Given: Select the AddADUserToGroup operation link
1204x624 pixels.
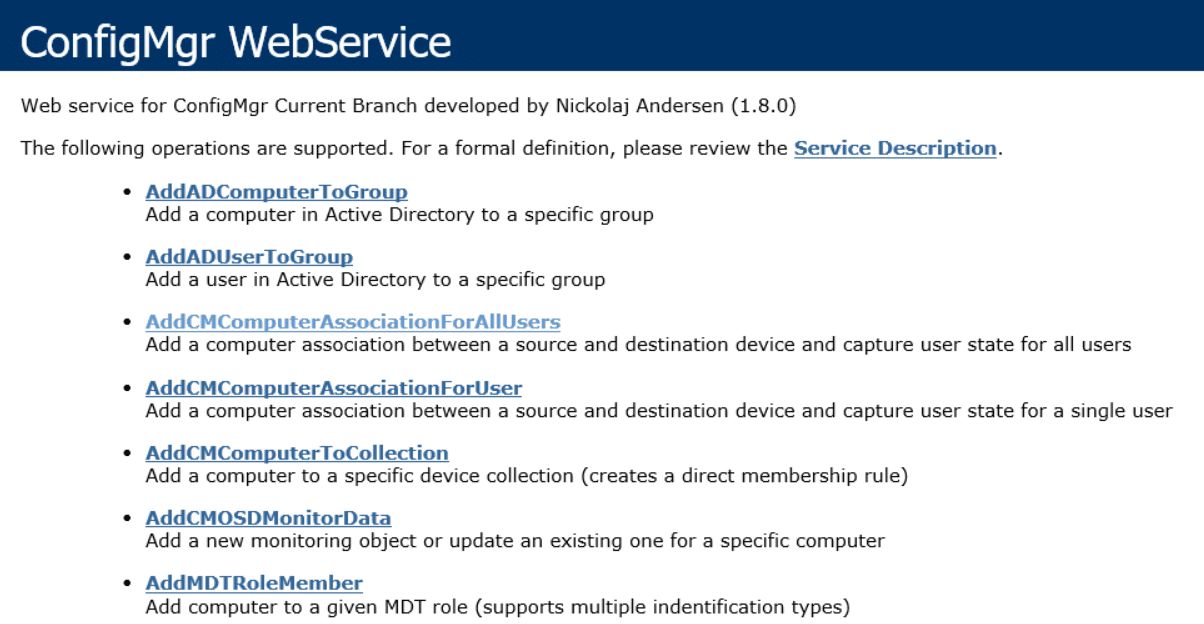Looking at the screenshot, I should [249, 257].
